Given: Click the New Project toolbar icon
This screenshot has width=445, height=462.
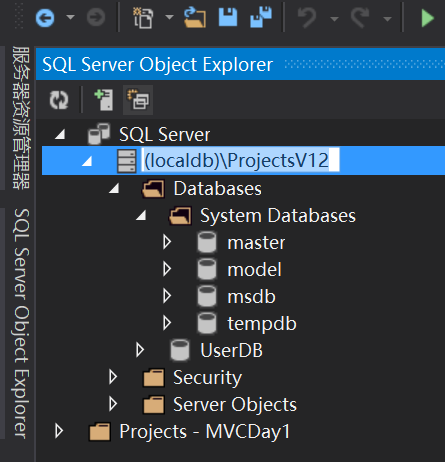Looking at the screenshot, I should [143, 17].
